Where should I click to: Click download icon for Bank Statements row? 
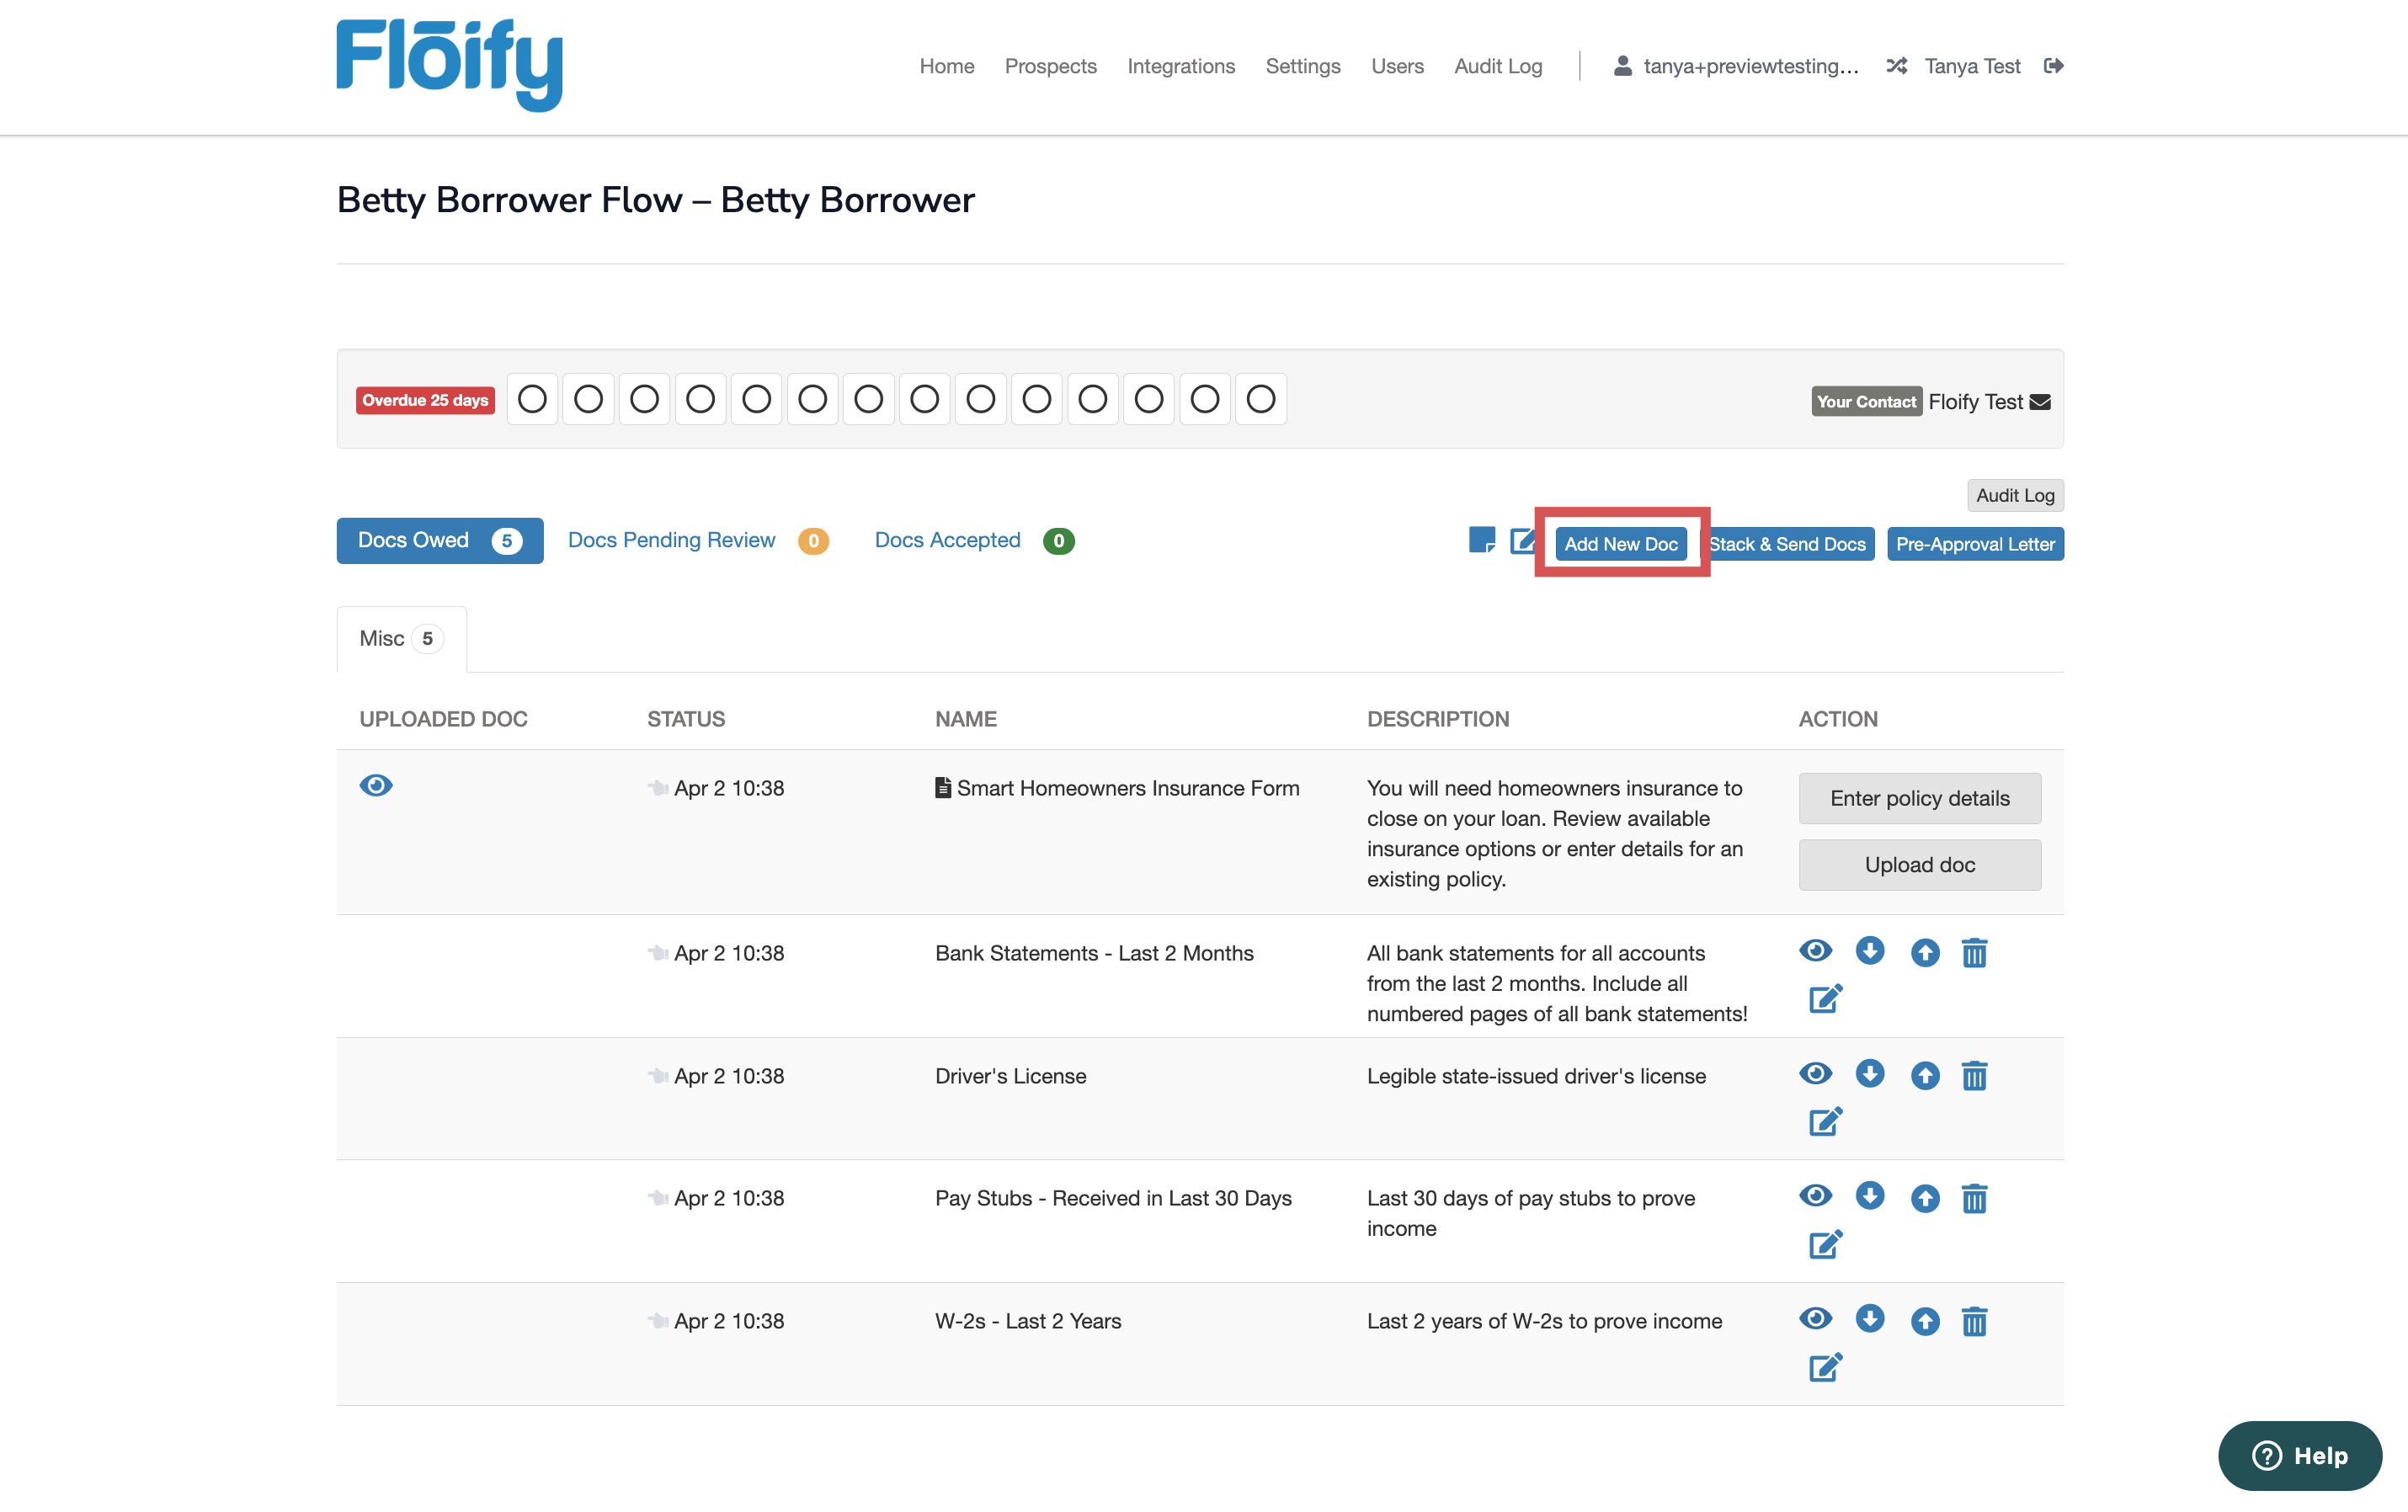click(x=1869, y=950)
